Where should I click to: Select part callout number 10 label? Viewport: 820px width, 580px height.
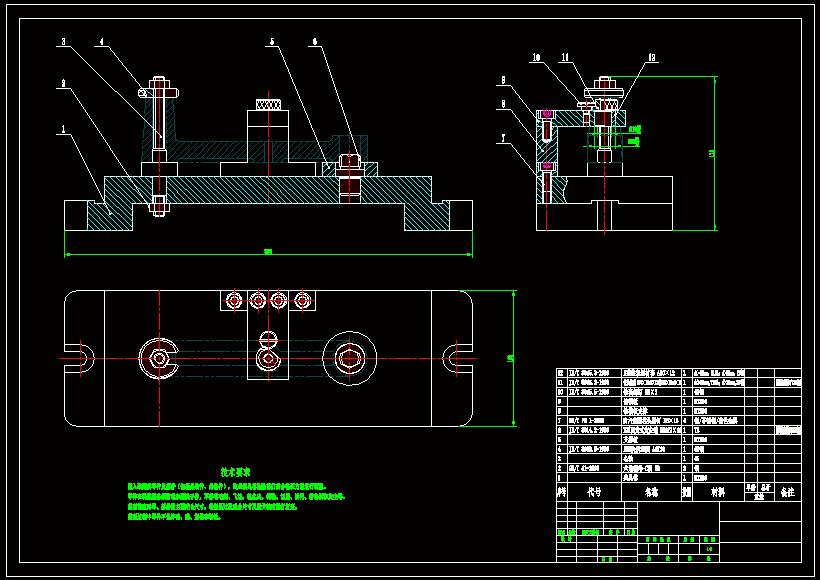click(x=535, y=58)
